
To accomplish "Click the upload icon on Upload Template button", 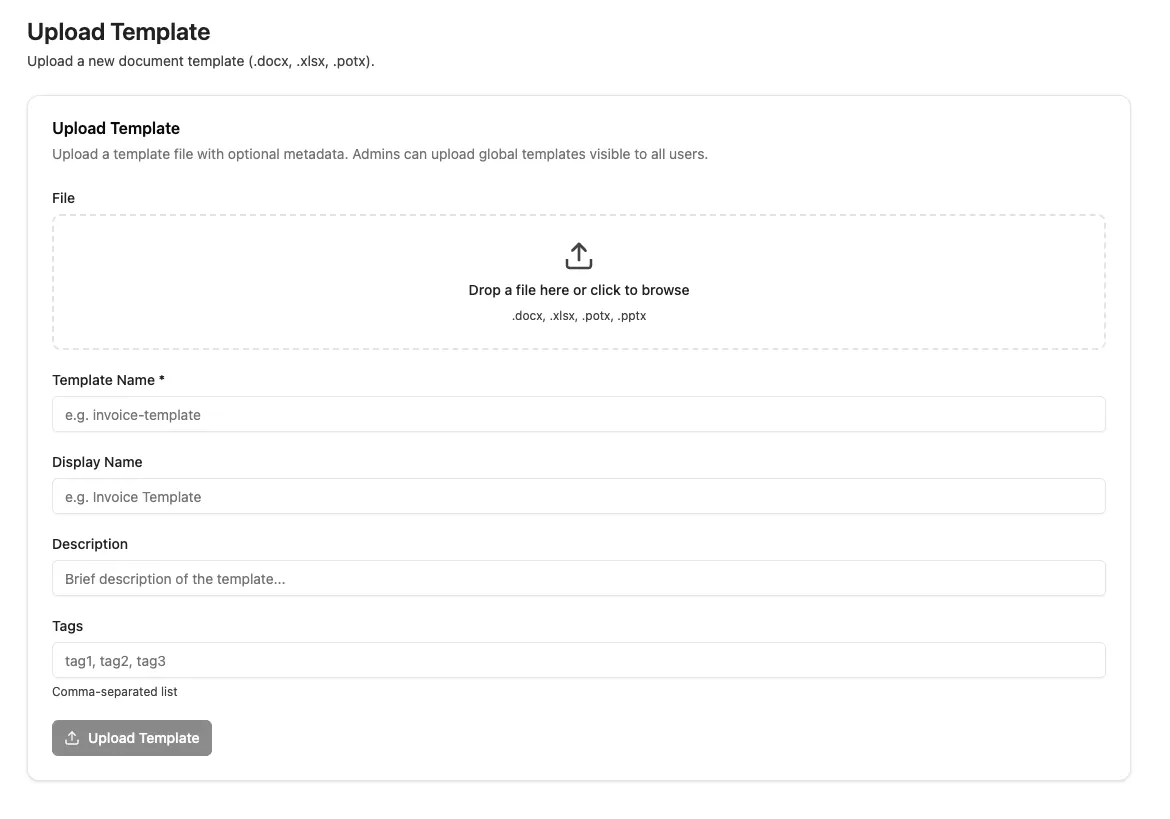I will click(x=71, y=737).
